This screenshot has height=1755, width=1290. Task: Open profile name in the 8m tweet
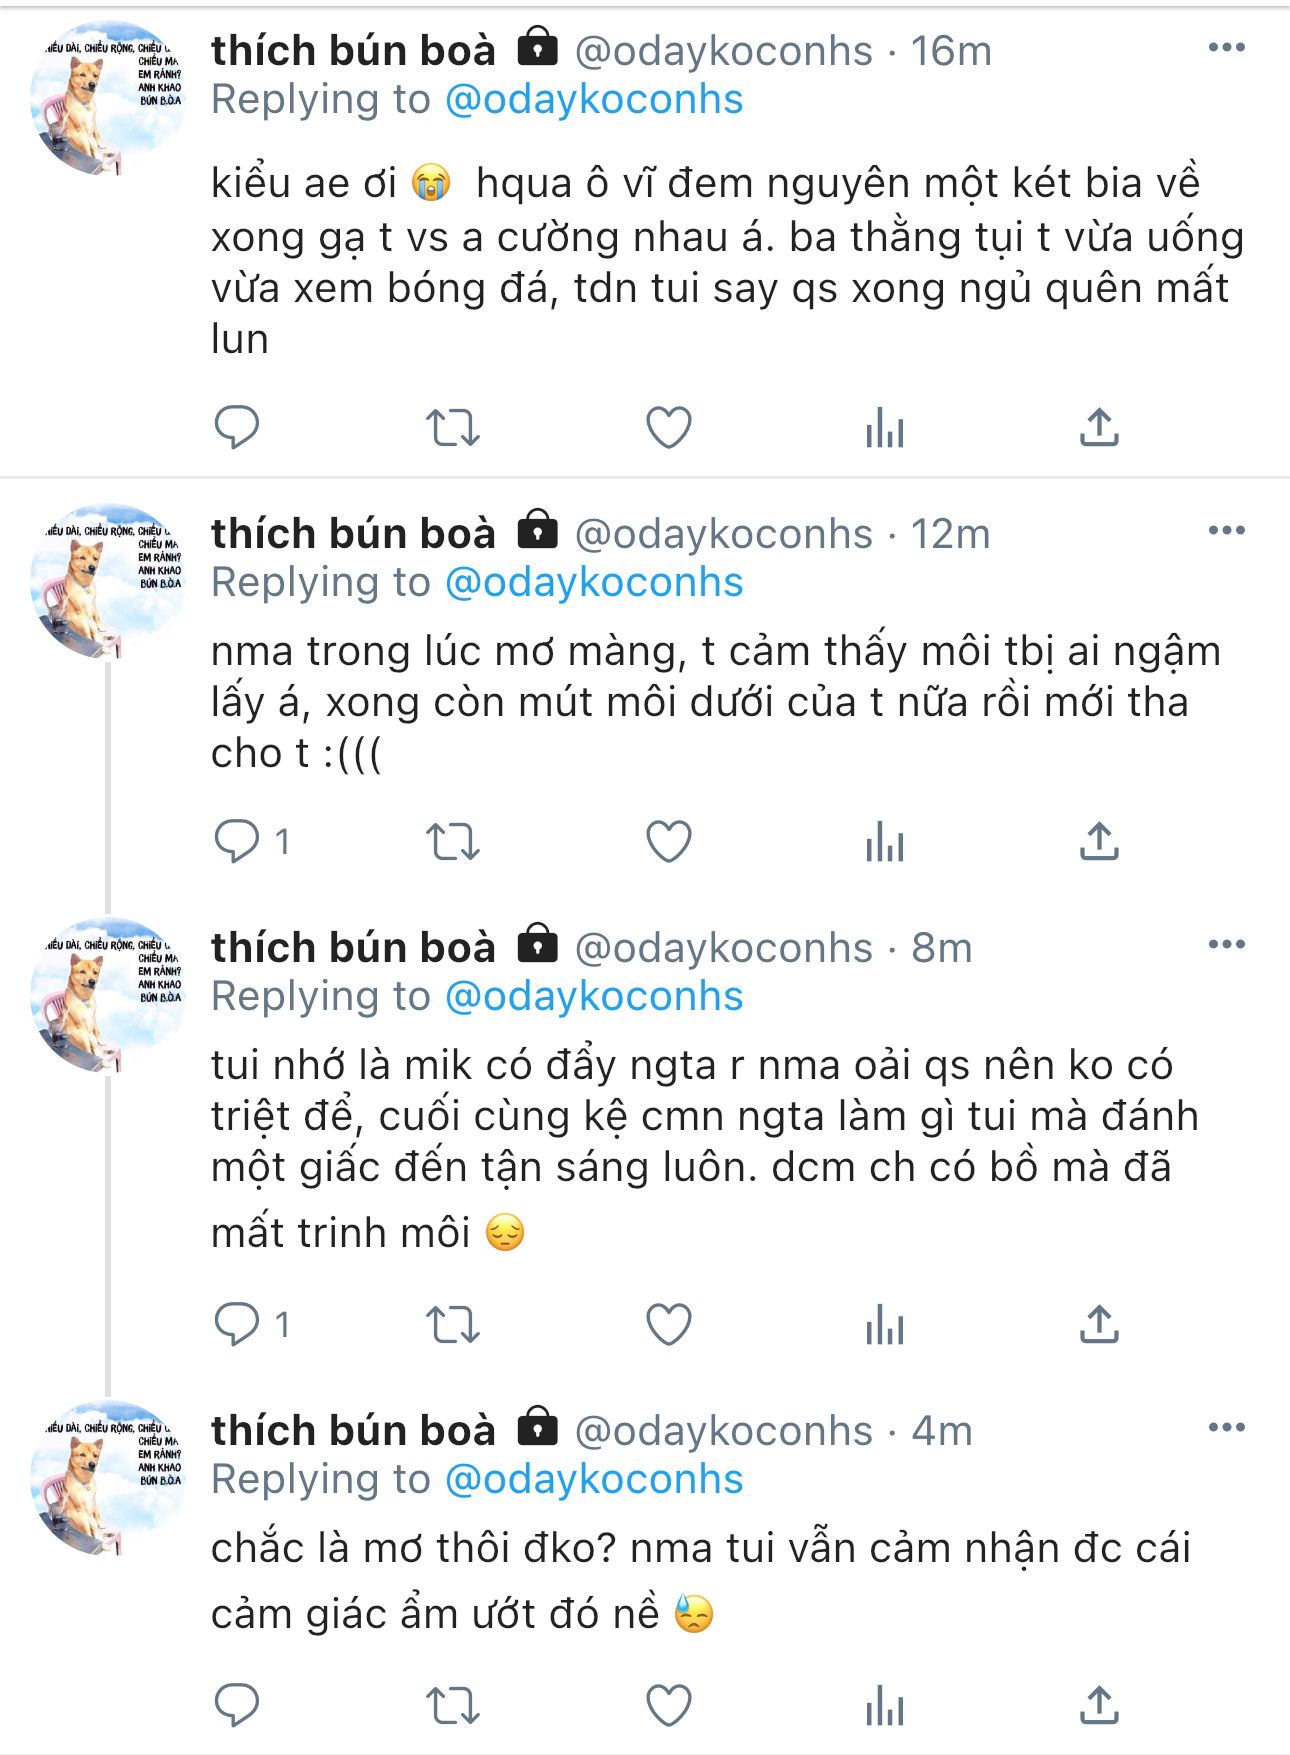353,948
